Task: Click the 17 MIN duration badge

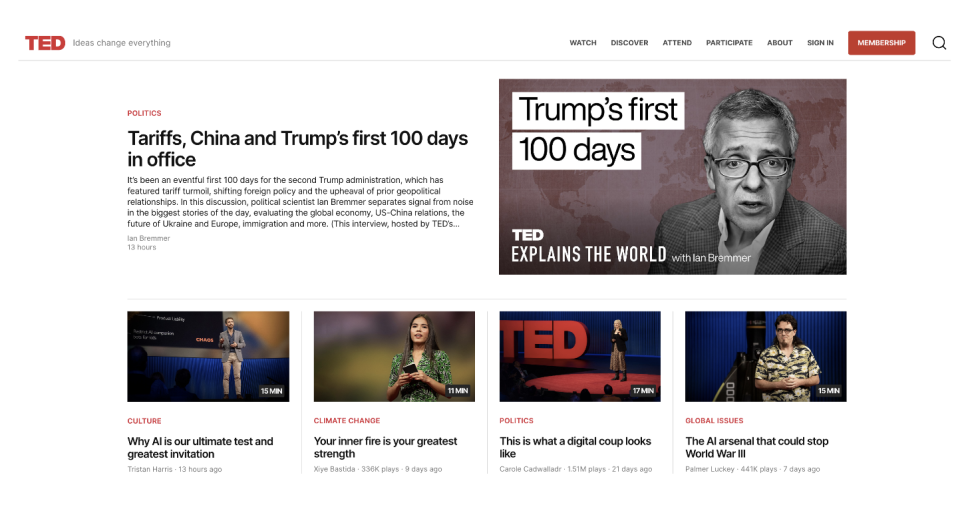Action: (643, 391)
